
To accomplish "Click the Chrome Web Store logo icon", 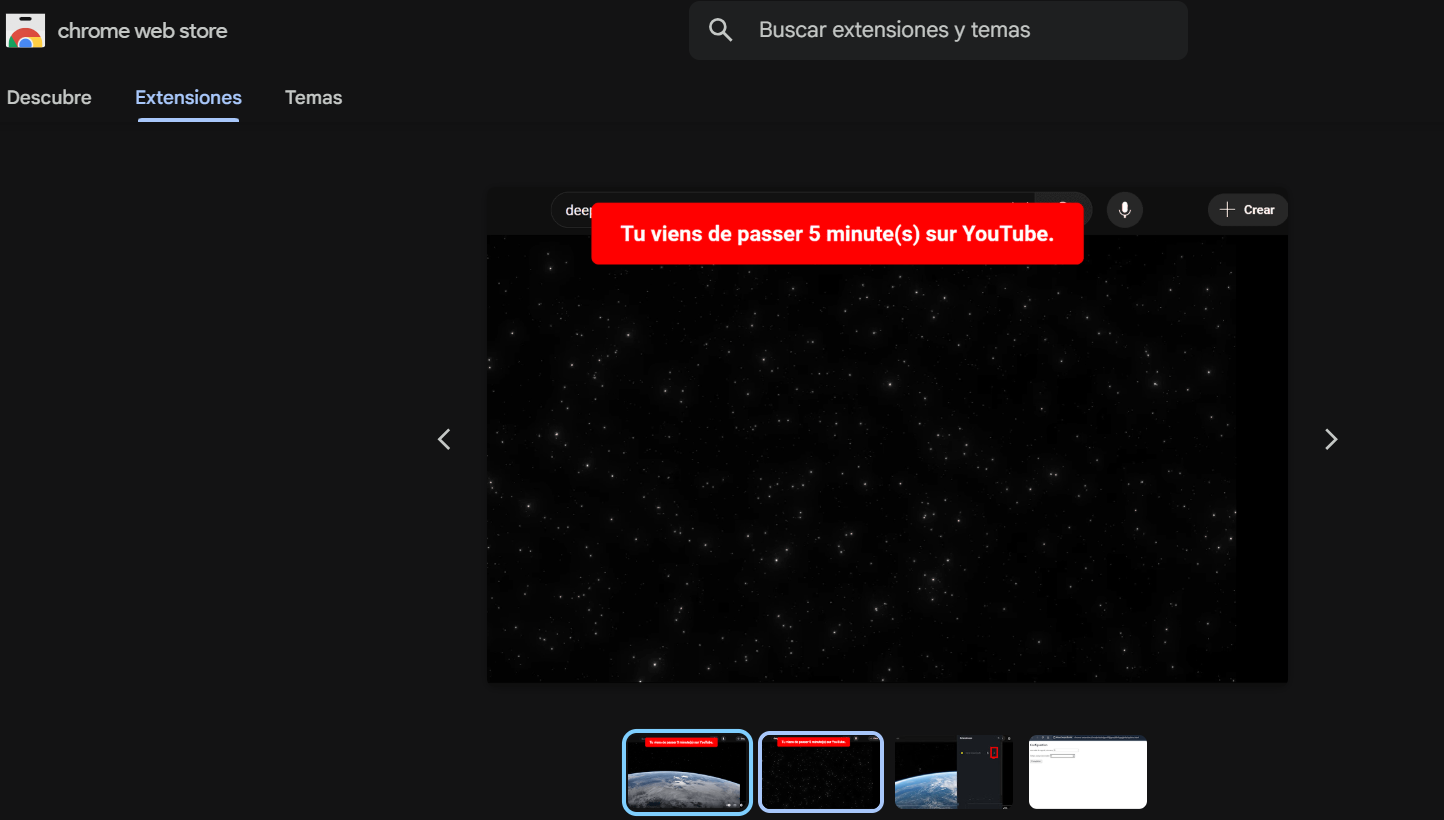I will 25,31.
